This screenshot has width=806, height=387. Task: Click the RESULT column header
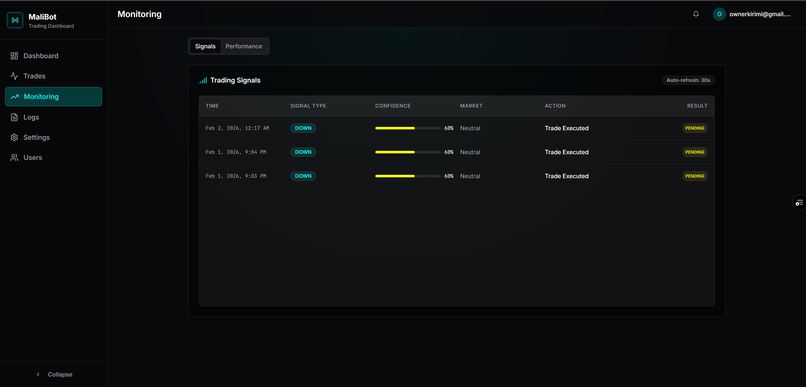click(697, 106)
